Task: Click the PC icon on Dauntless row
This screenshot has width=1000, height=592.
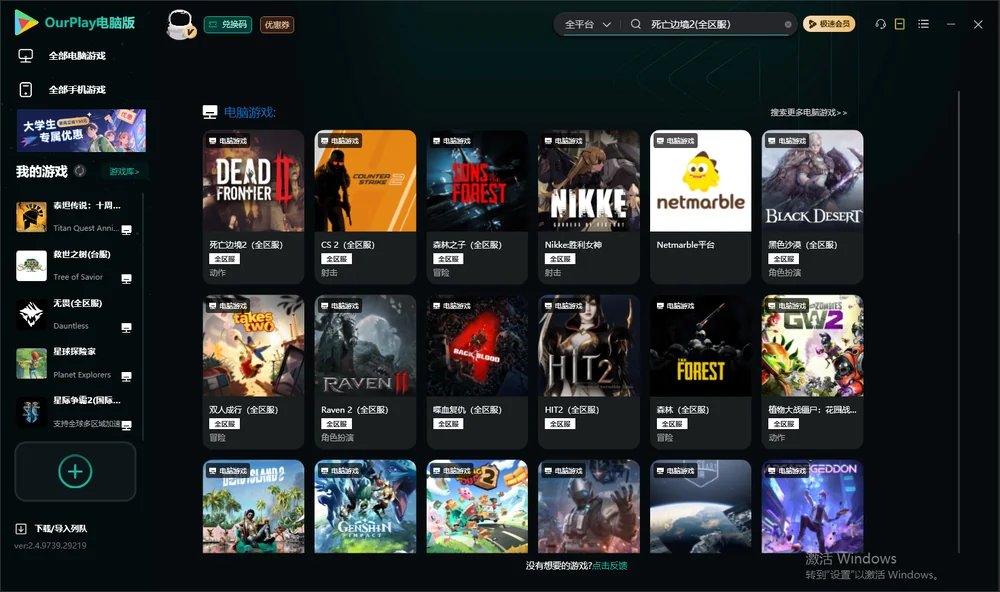Action: (126, 328)
